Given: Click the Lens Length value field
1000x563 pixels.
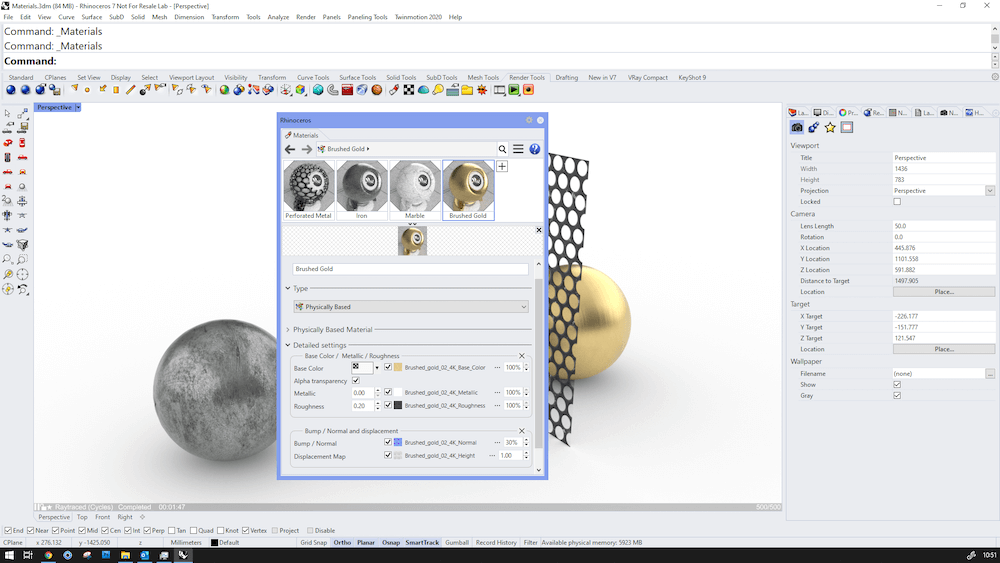Looking at the screenshot, I should pyautogui.click(x=944, y=226).
